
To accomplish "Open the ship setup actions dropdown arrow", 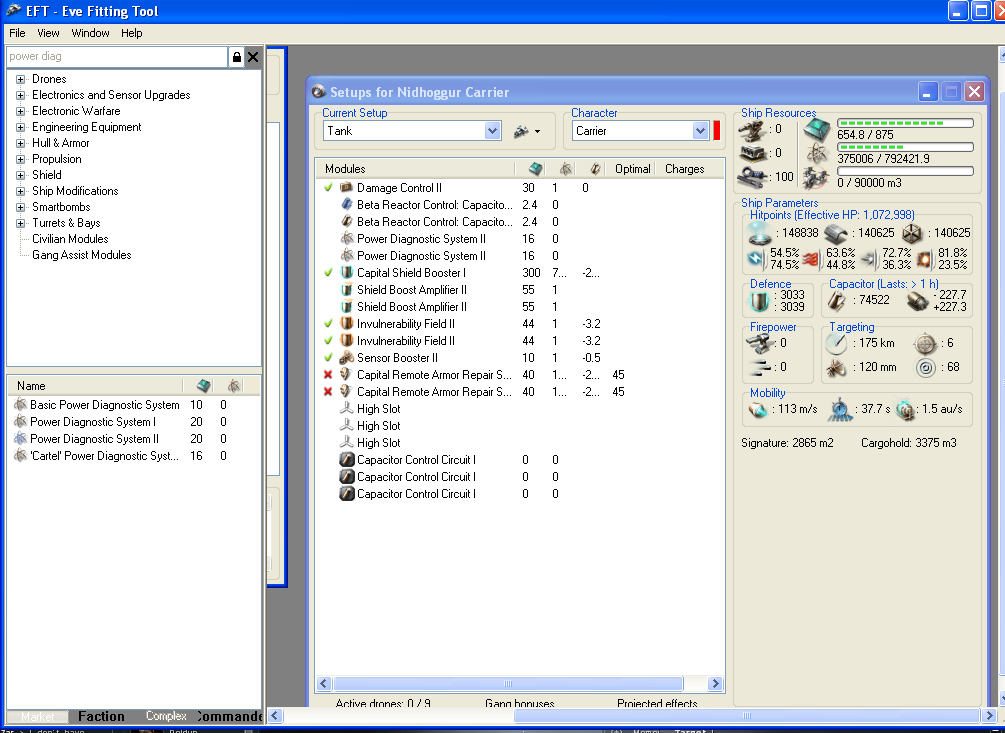I will pyautogui.click(x=537, y=131).
